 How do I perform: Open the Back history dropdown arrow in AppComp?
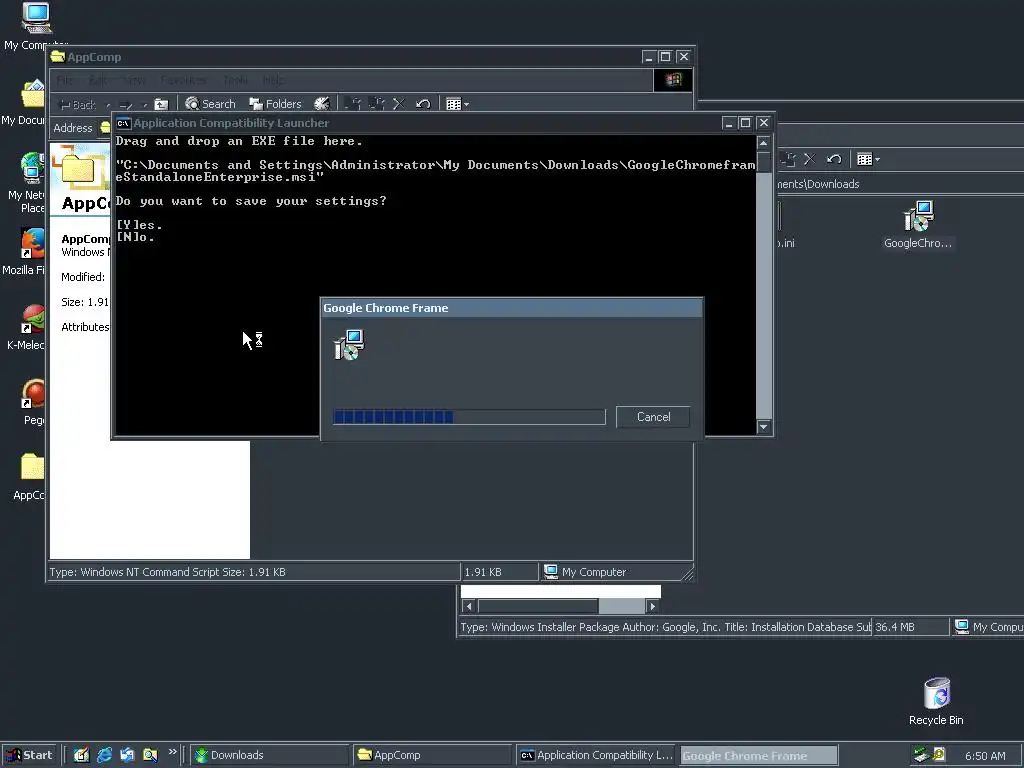point(108,104)
